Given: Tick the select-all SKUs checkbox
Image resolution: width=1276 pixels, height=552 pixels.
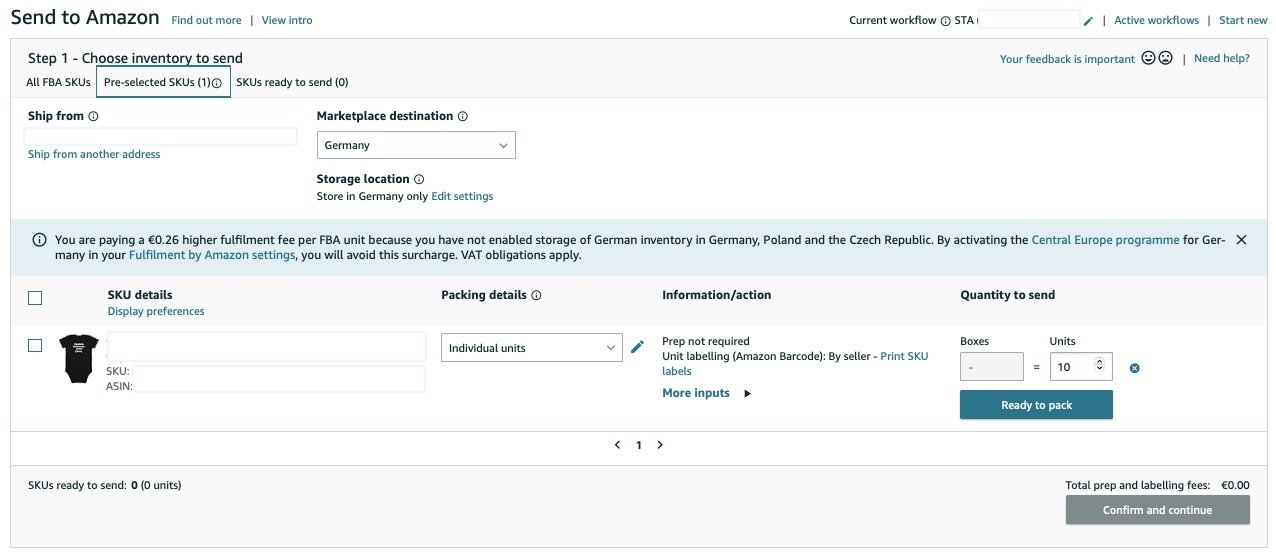Looking at the screenshot, I should click(35, 297).
